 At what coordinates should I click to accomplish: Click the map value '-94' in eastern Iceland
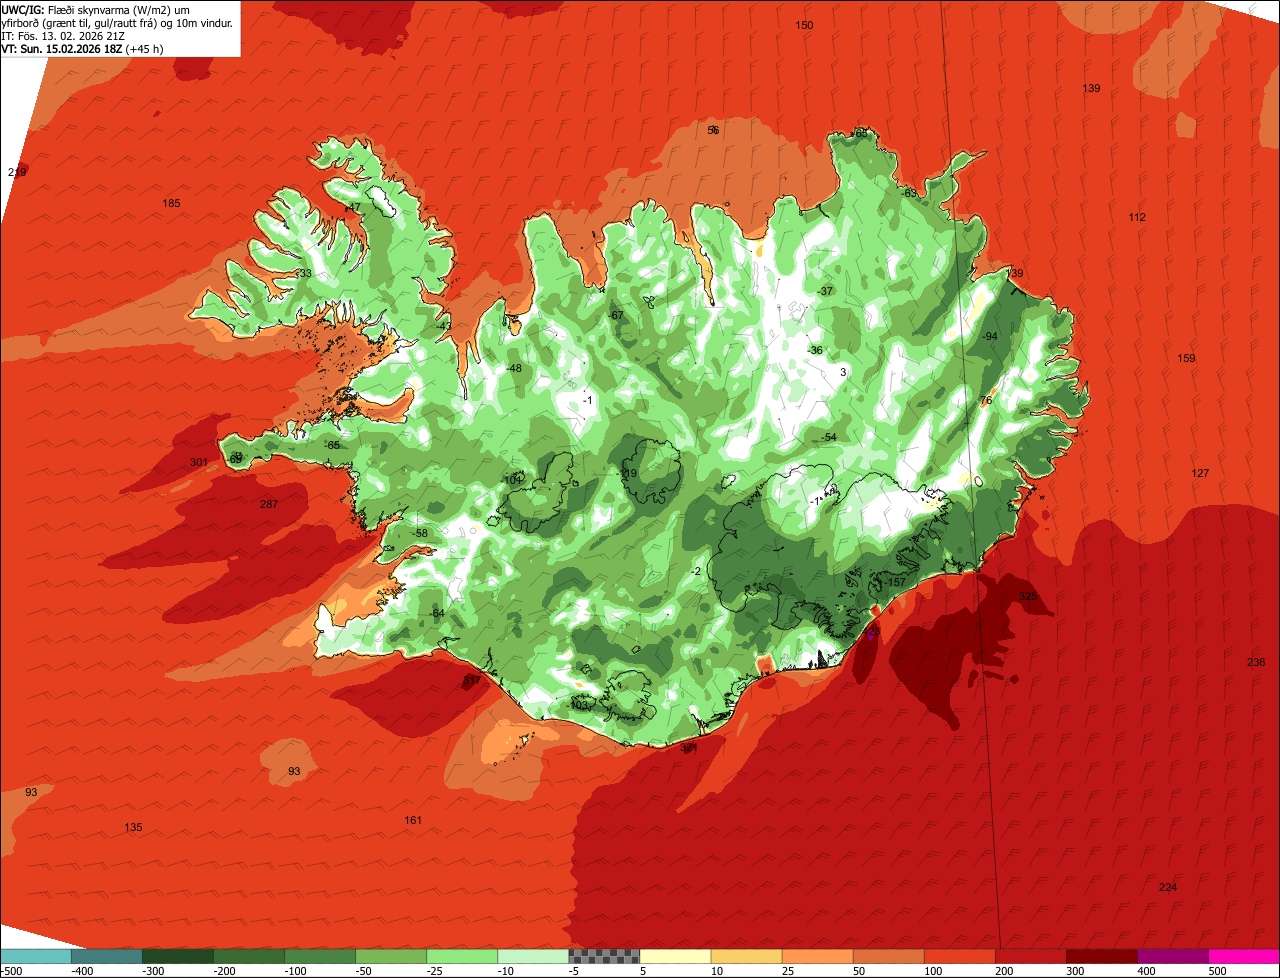pyautogui.click(x=989, y=337)
